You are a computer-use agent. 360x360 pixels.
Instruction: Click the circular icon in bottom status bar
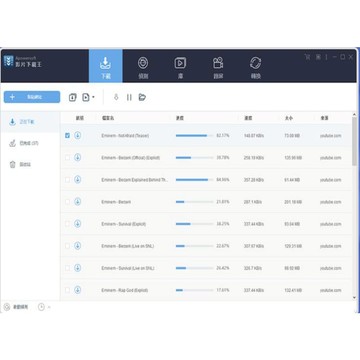tap(7, 307)
